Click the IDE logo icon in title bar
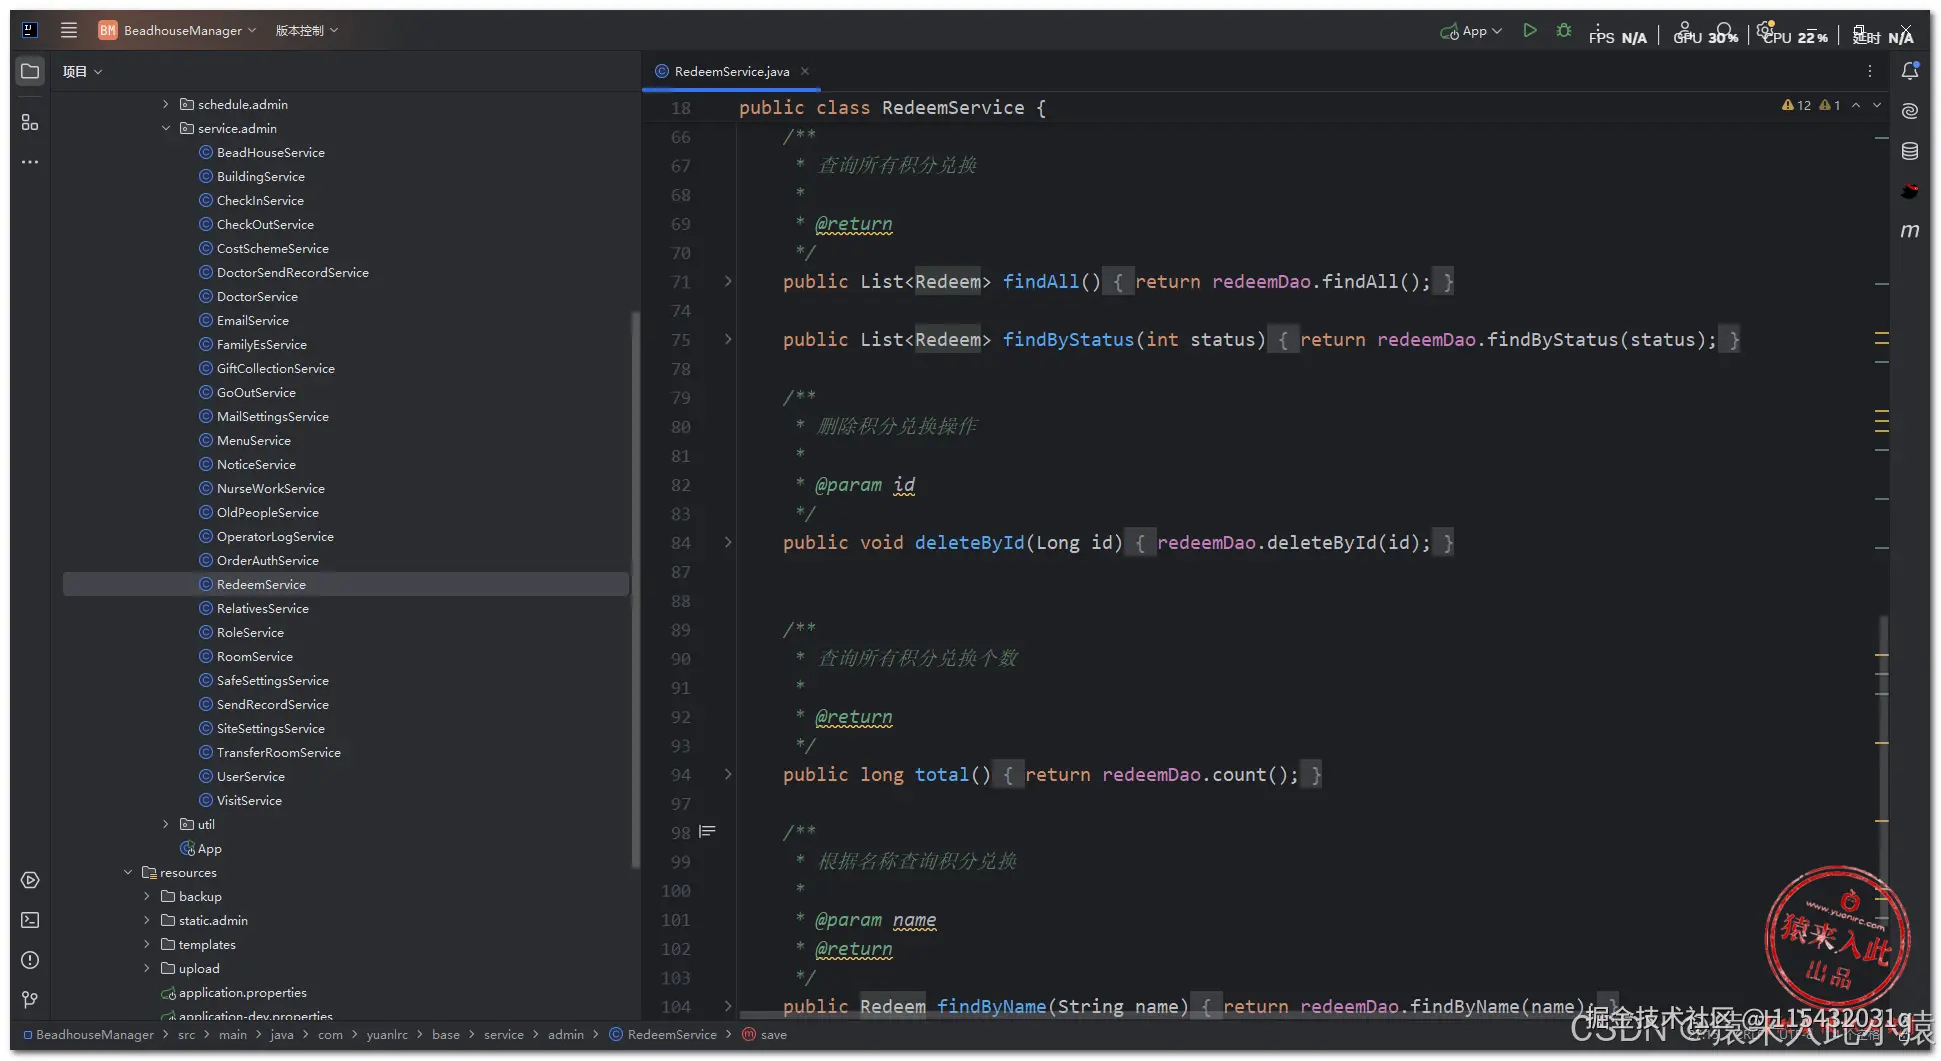 (x=30, y=30)
